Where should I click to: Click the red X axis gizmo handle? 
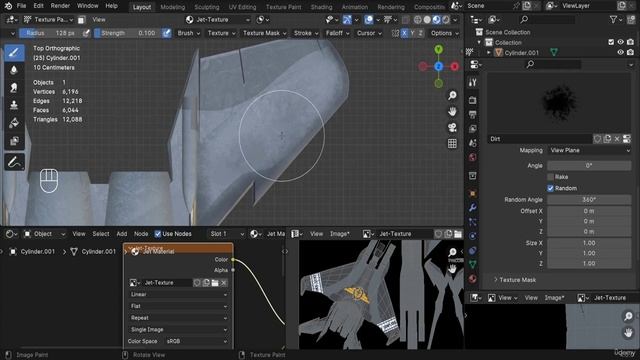pyautogui.click(x=454, y=66)
